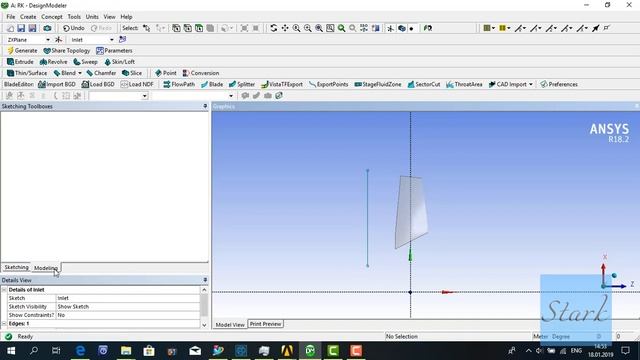Open the Preferences button
The height and width of the screenshot is (360, 640).
click(x=559, y=84)
